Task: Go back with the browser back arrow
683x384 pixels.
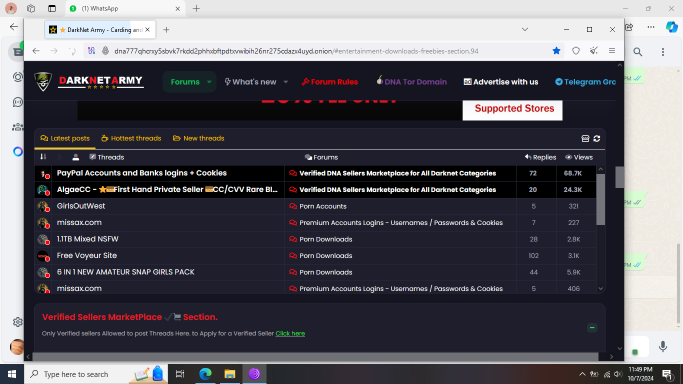Action: click(x=36, y=51)
